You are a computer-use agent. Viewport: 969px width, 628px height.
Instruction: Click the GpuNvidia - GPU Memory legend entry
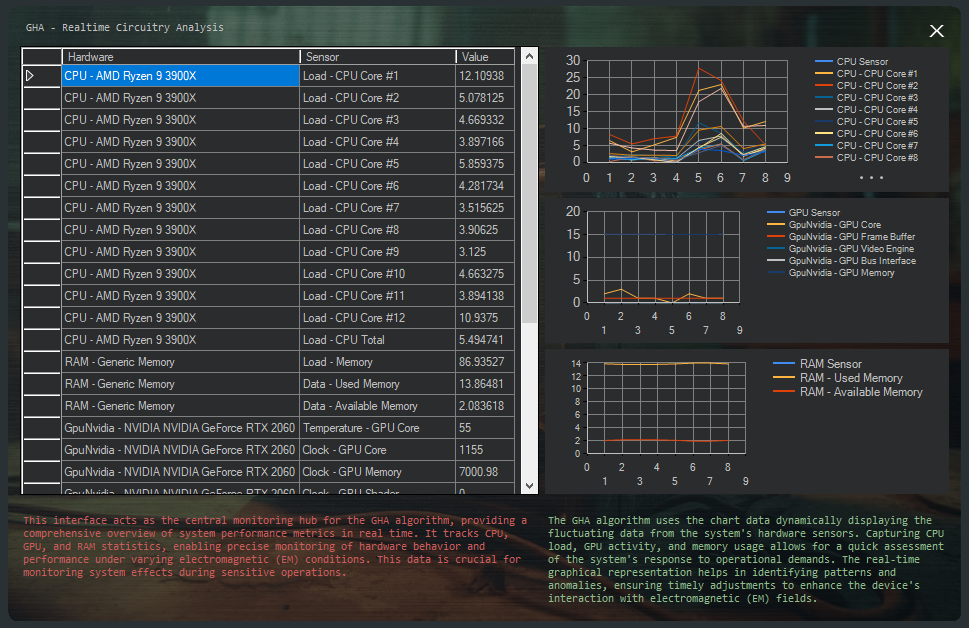(x=831, y=273)
